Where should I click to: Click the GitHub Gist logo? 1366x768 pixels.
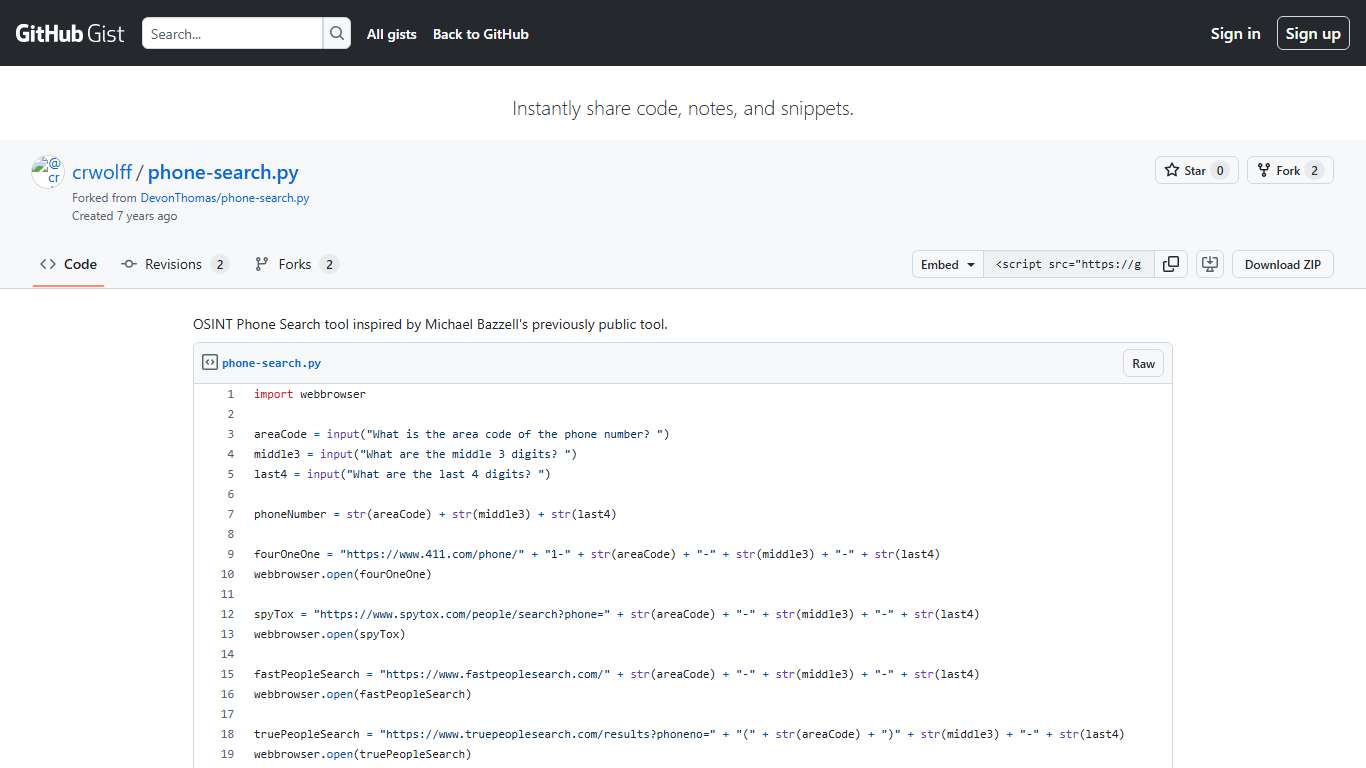69,33
